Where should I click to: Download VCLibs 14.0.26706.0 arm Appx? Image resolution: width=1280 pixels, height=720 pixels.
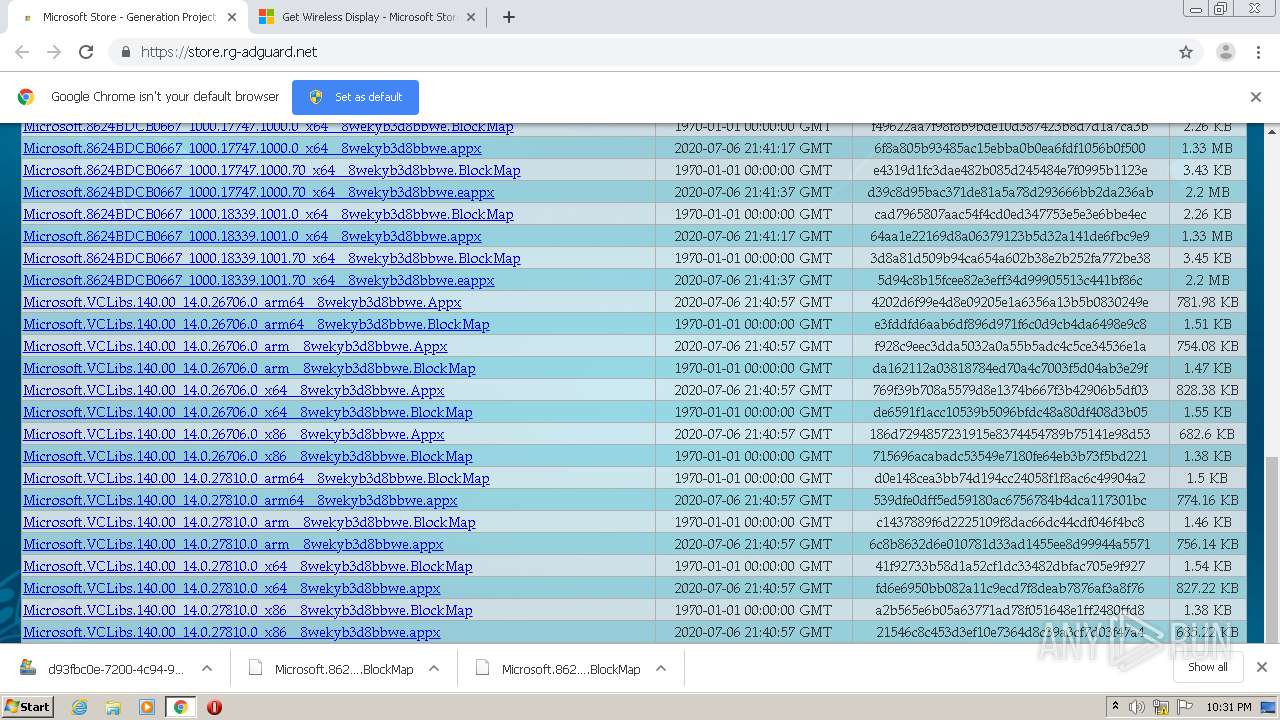(x=235, y=347)
